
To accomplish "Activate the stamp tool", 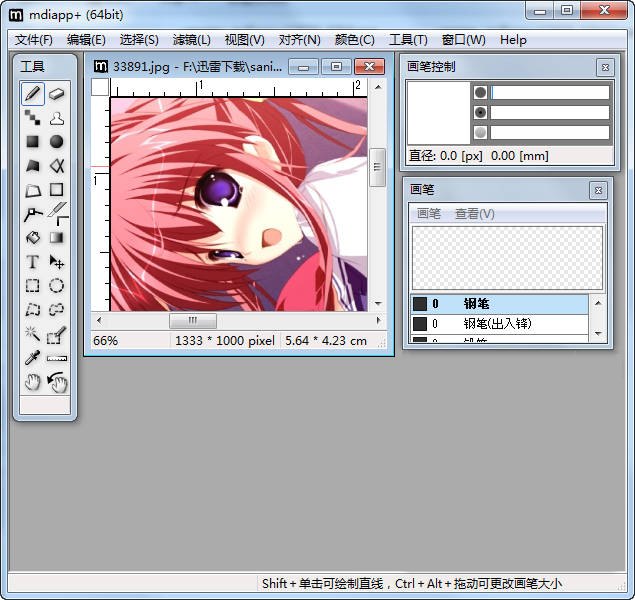I will pyautogui.click(x=57, y=118).
